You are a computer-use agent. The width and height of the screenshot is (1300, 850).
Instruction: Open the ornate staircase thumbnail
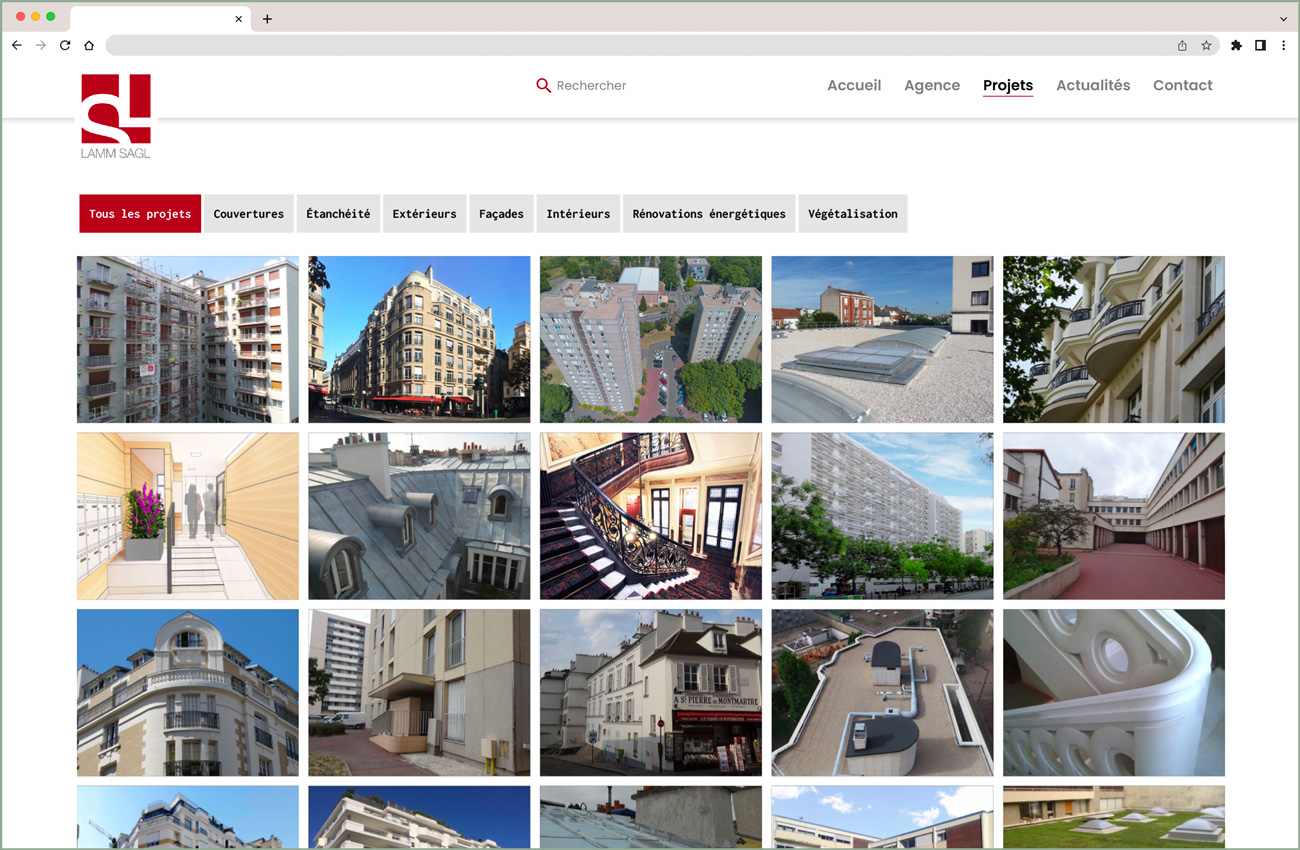pyautogui.click(x=651, y=516)
